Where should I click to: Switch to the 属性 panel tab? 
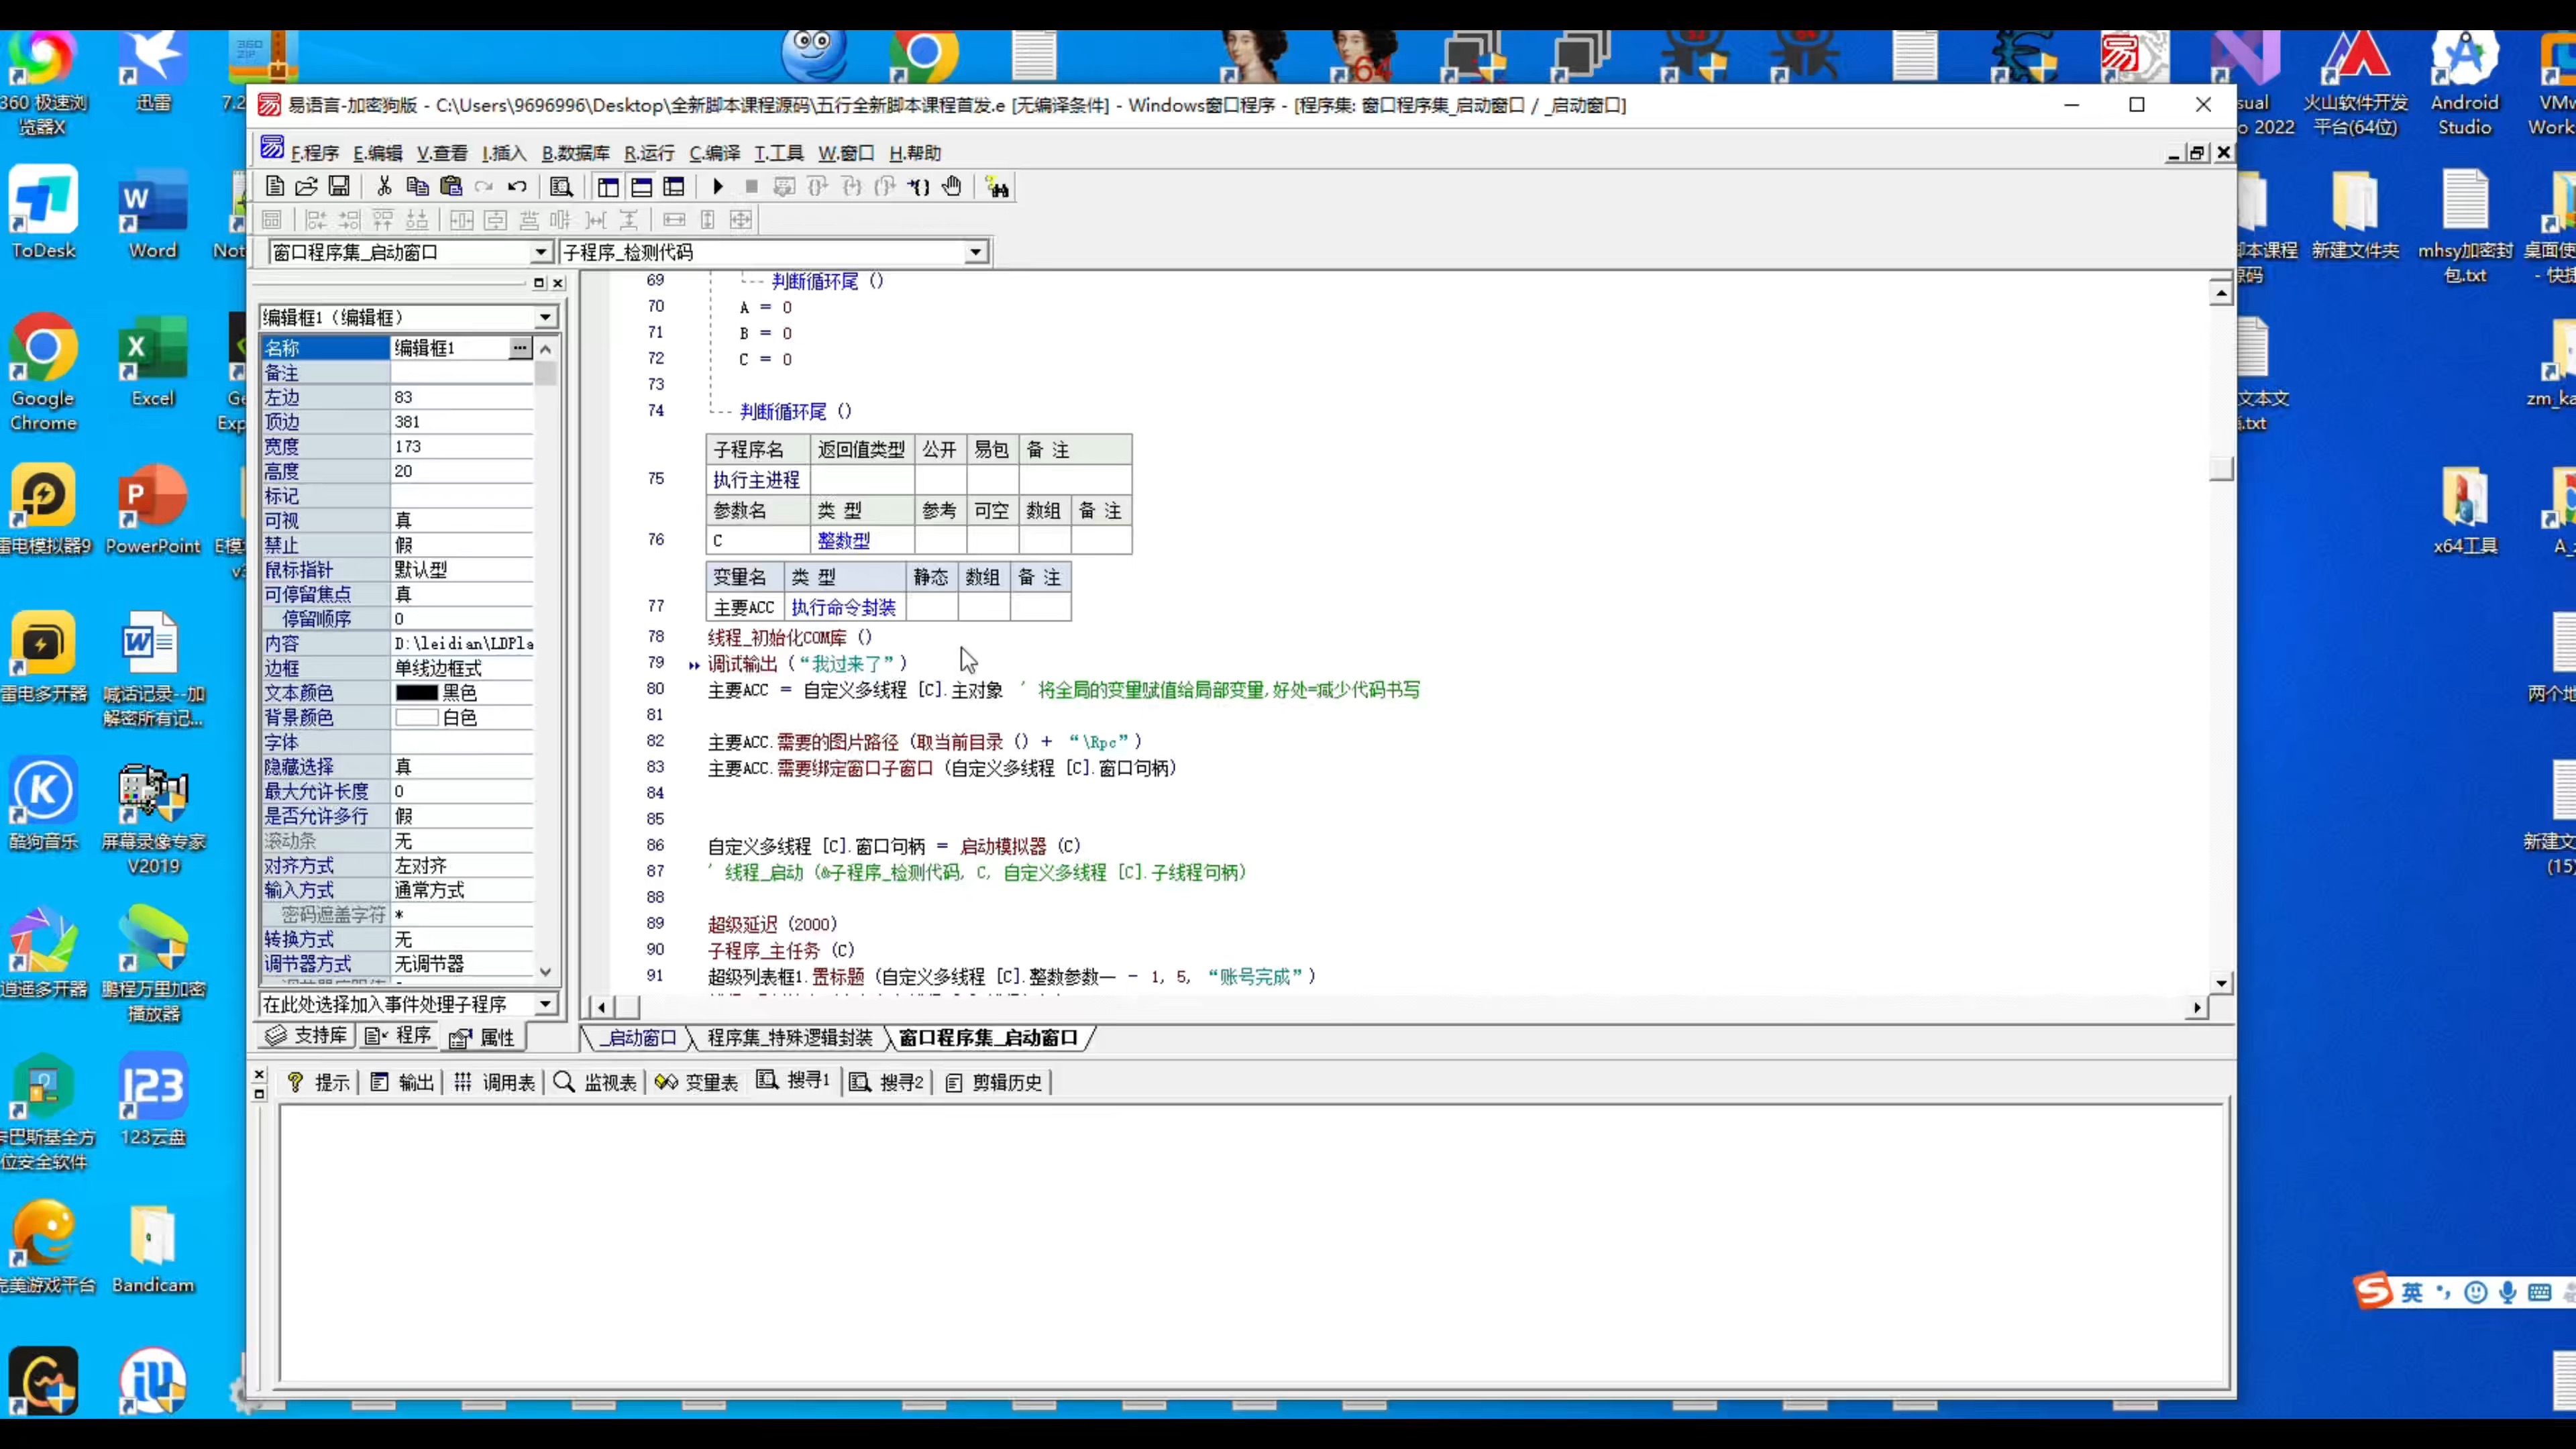tap(482, 1037)
